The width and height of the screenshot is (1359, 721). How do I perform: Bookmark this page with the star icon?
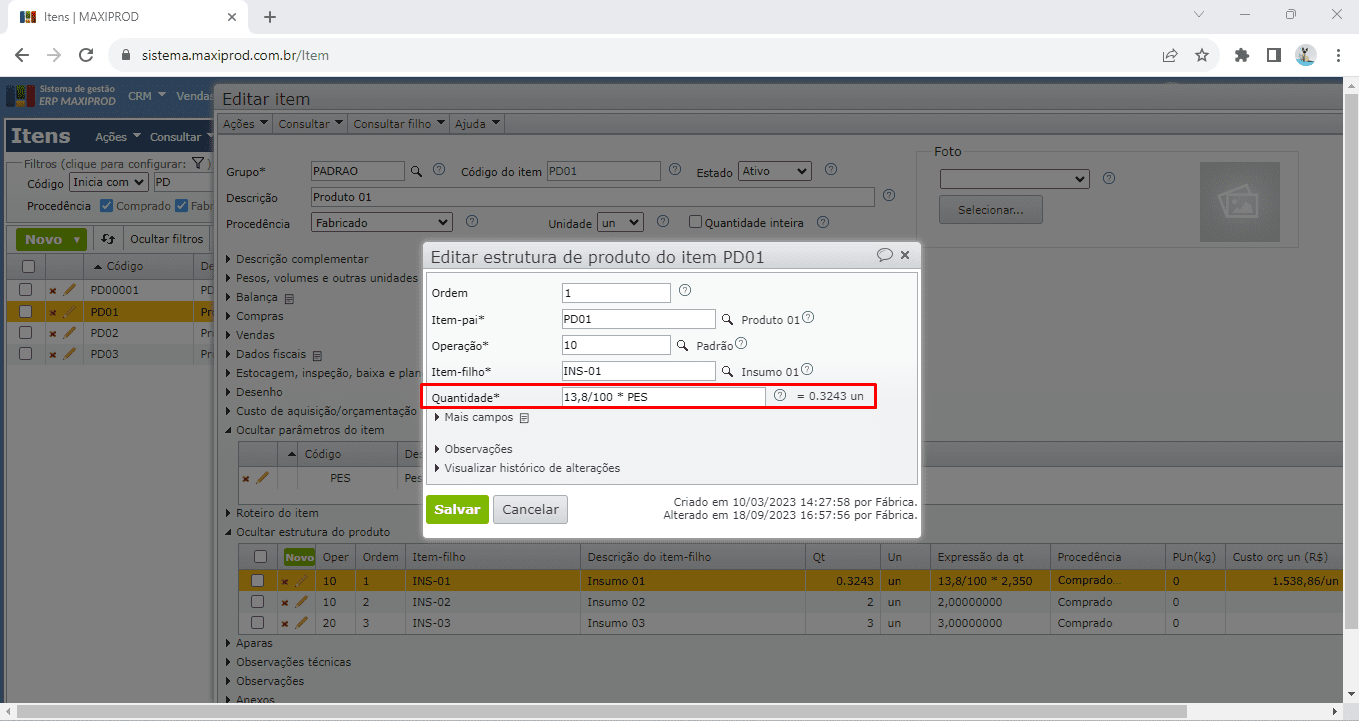[x=1202, y=55]
